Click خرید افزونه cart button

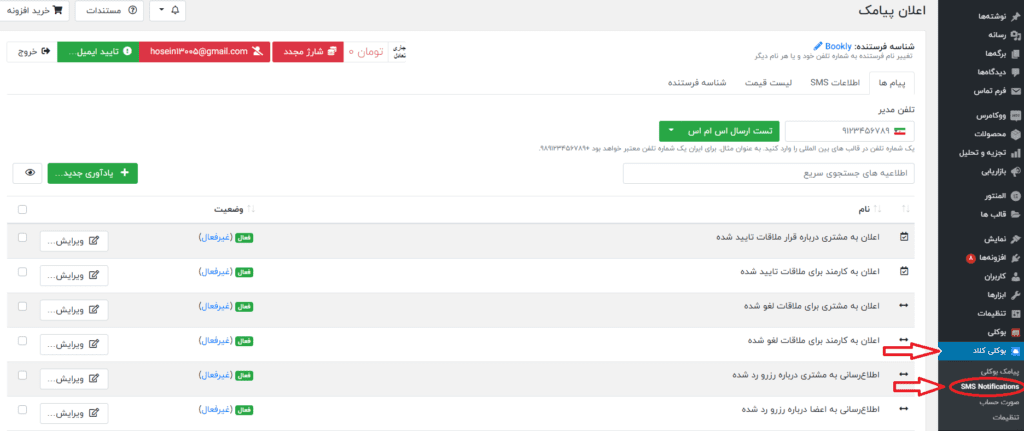pyautogui.click(x=34, y=10)
